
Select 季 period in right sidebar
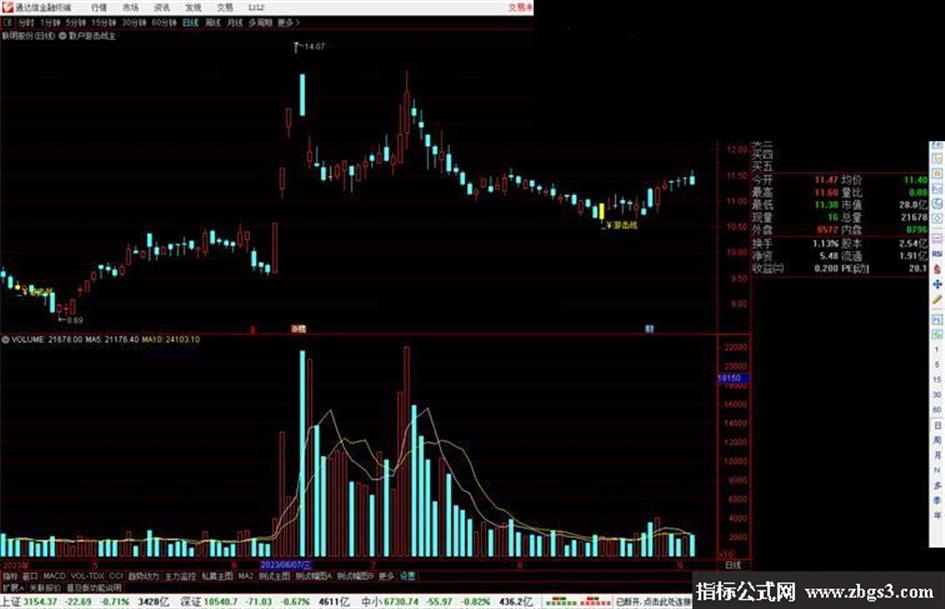[x=937, y=500]
